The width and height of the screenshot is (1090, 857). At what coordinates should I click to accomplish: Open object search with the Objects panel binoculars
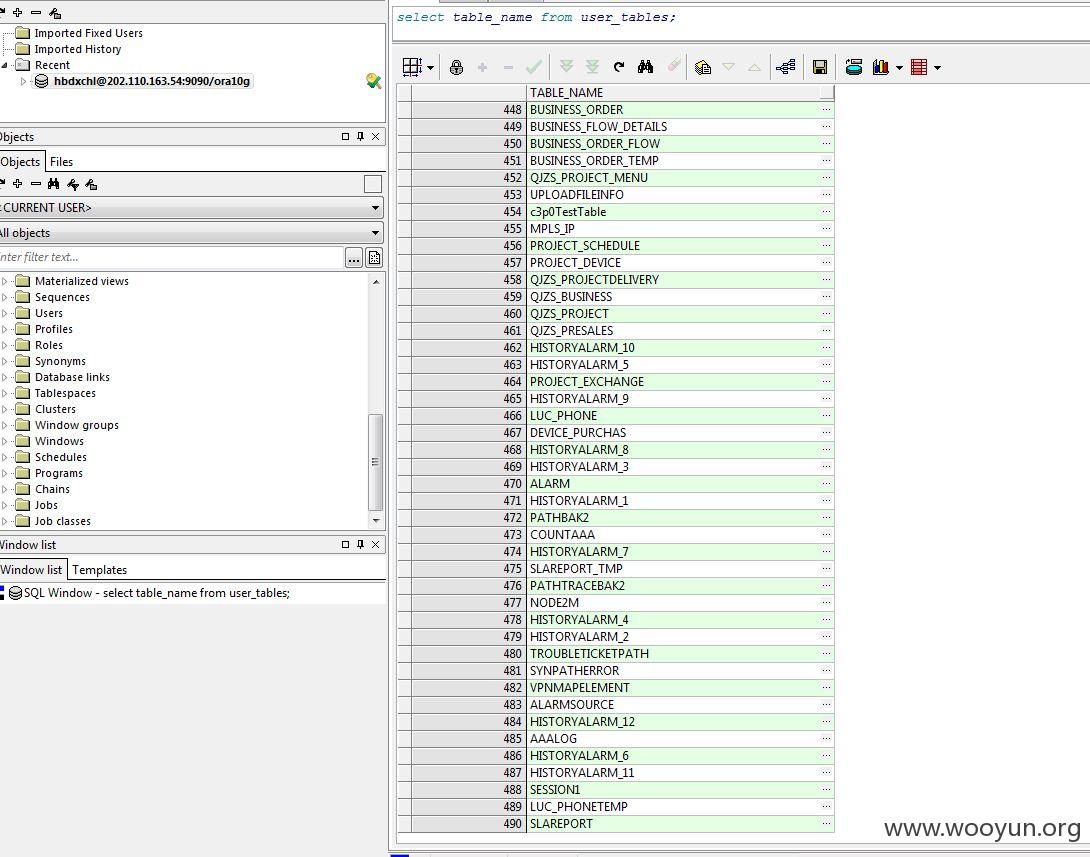coord(54,183)
